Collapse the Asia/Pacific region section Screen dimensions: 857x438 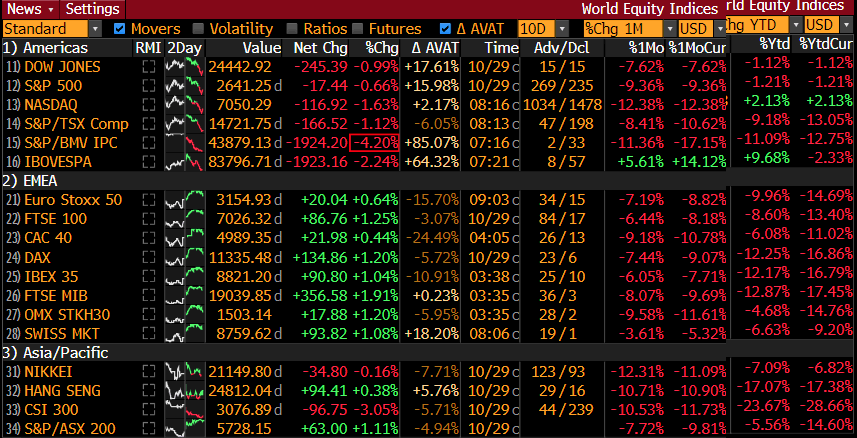[56, 353]
